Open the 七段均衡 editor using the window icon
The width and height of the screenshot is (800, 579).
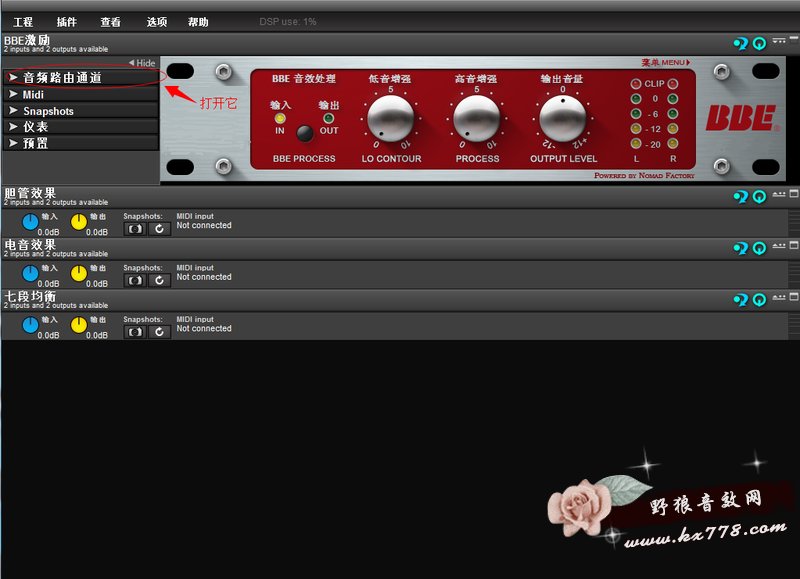click(794, 297)
